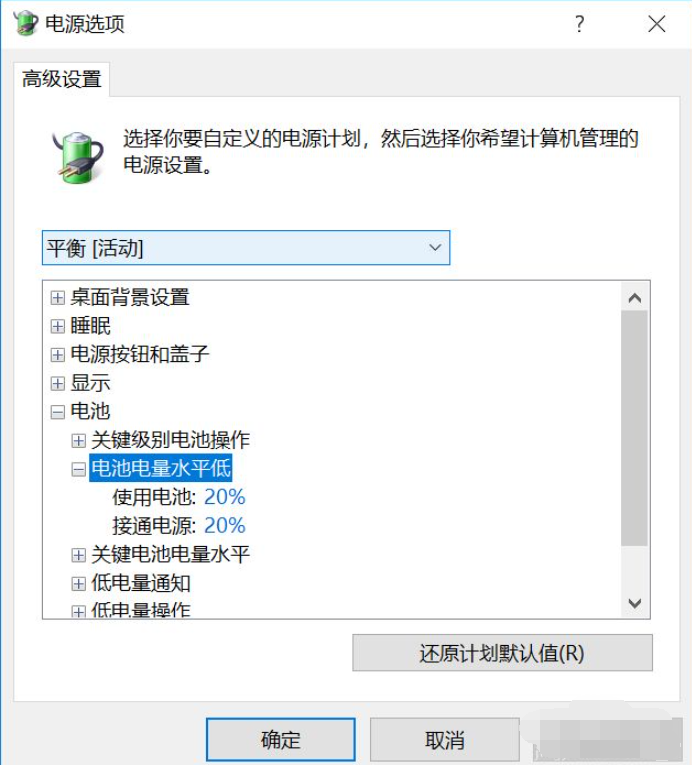Click the large battery plug icon

click(x=78, y=157)
